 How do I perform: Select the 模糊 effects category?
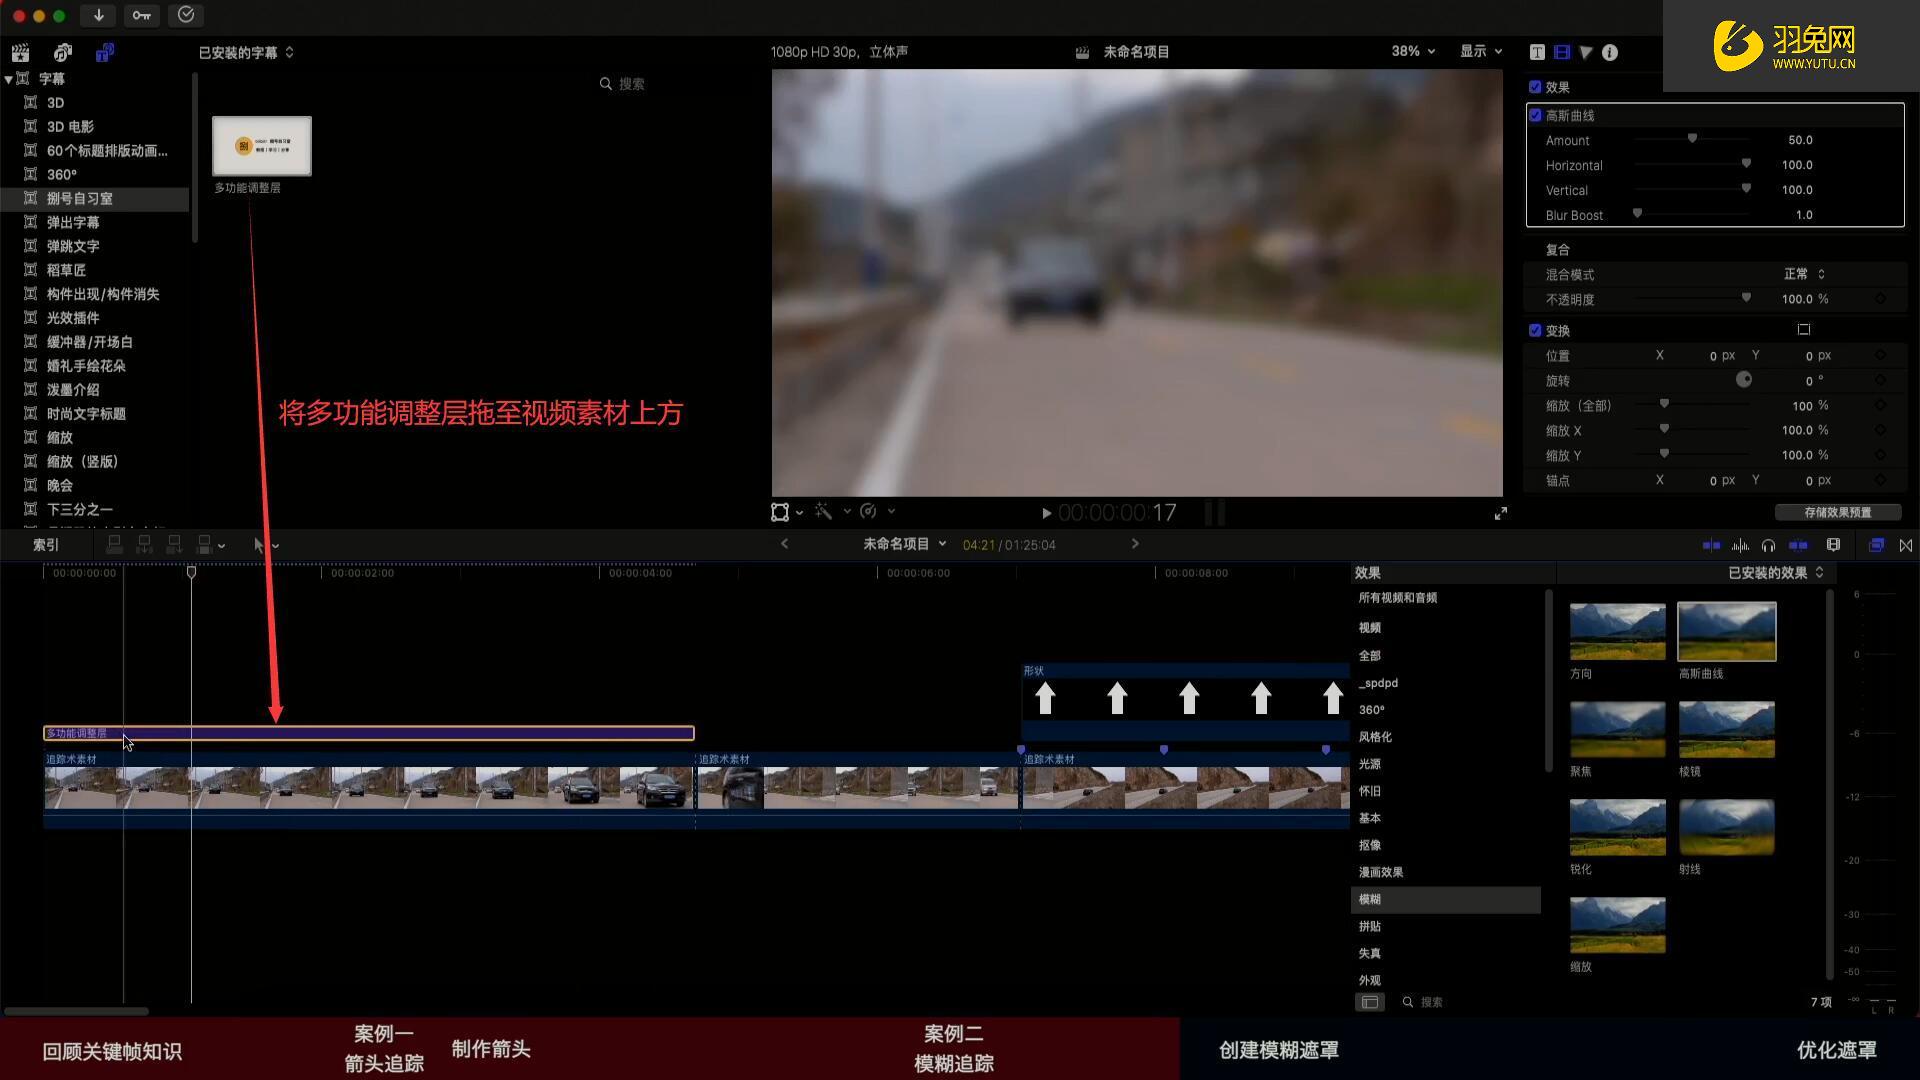pos(1445,899)
